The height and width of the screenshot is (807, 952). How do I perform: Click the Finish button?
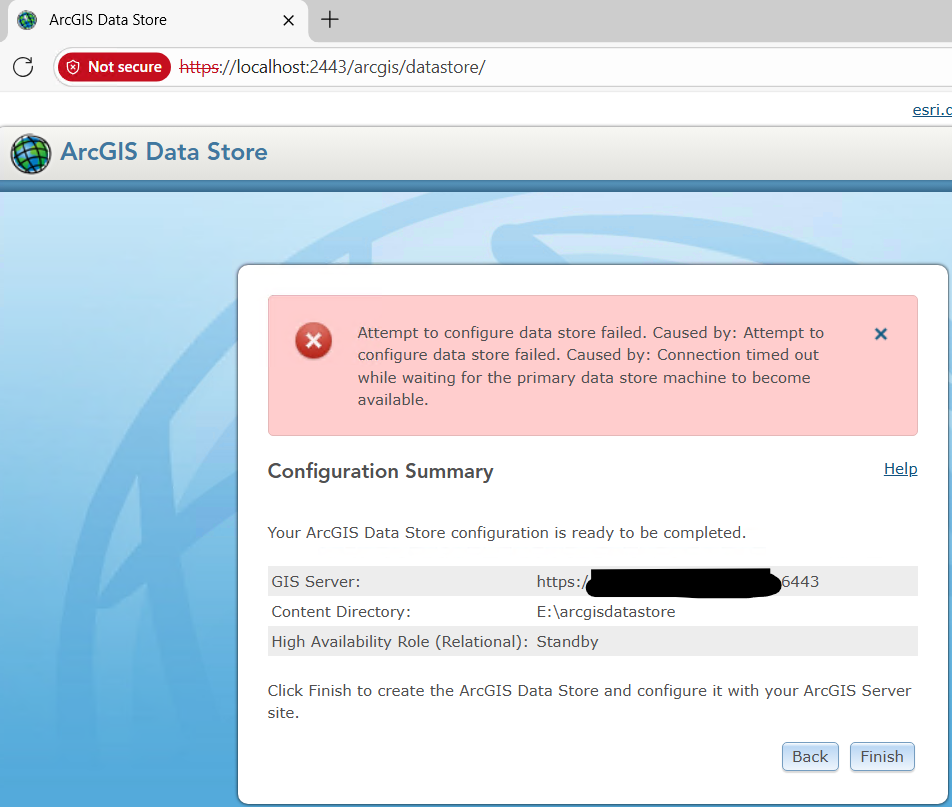tap(882, 757)
